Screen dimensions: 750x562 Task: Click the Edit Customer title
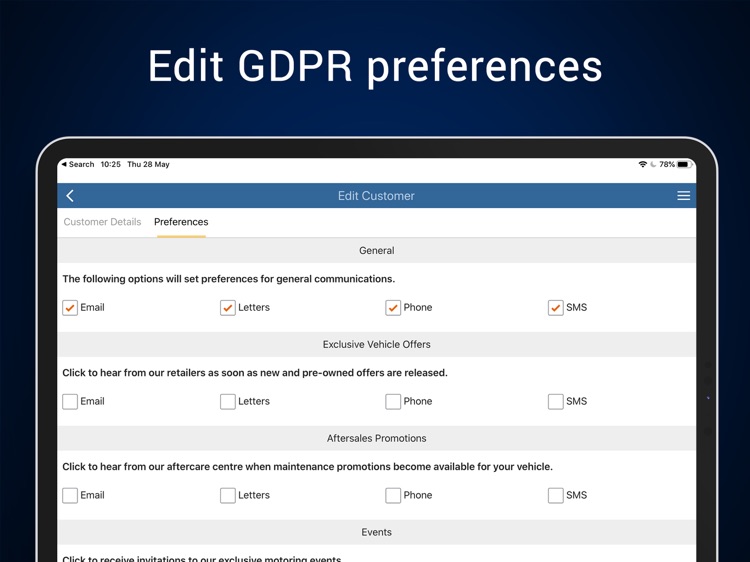[x=376, y=196]
